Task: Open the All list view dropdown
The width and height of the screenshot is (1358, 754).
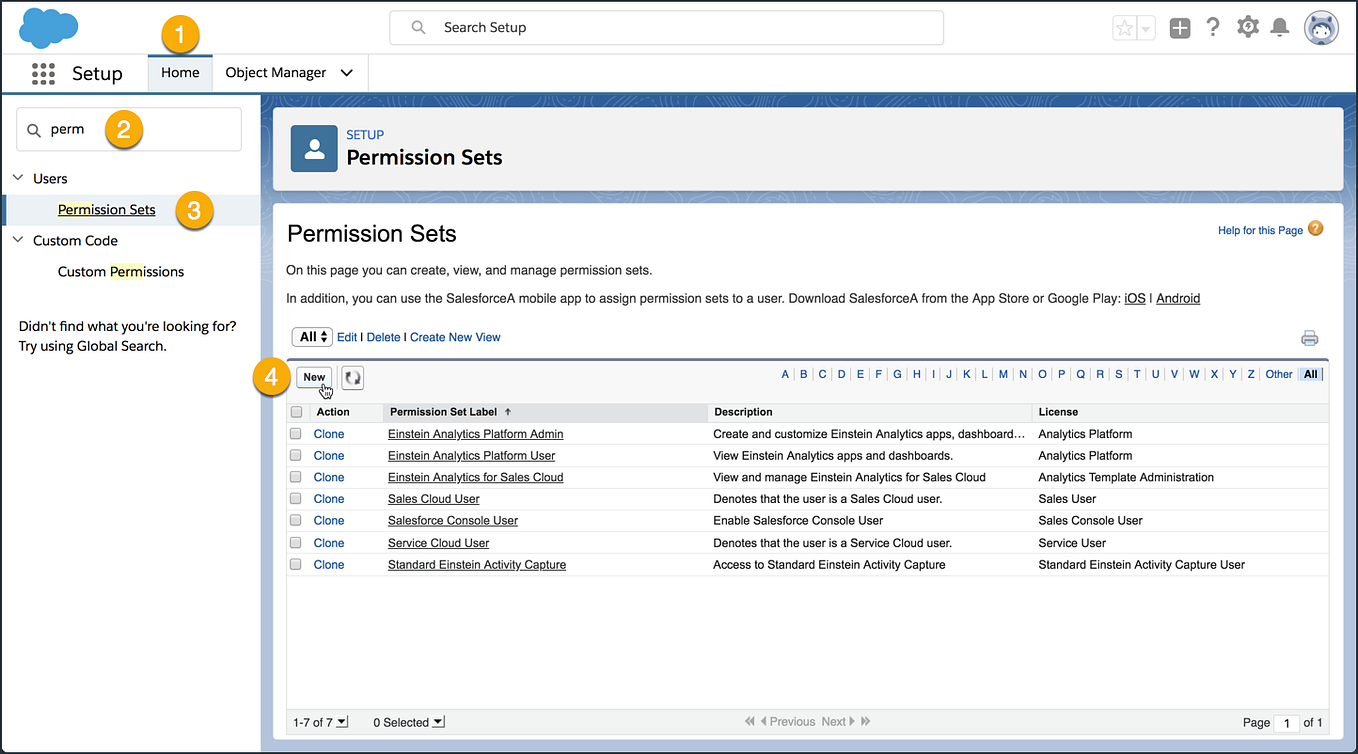Action: pos(313,337)
